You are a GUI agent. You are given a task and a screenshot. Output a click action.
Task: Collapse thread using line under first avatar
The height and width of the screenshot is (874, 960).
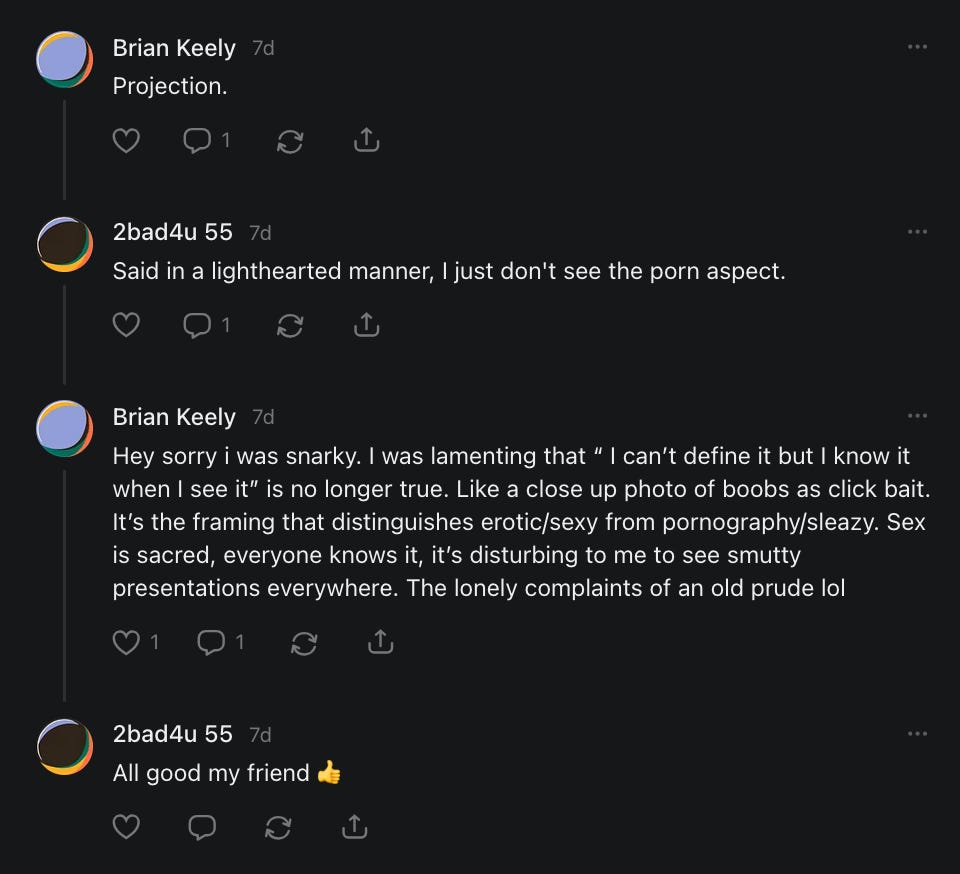tap(65, 150)
